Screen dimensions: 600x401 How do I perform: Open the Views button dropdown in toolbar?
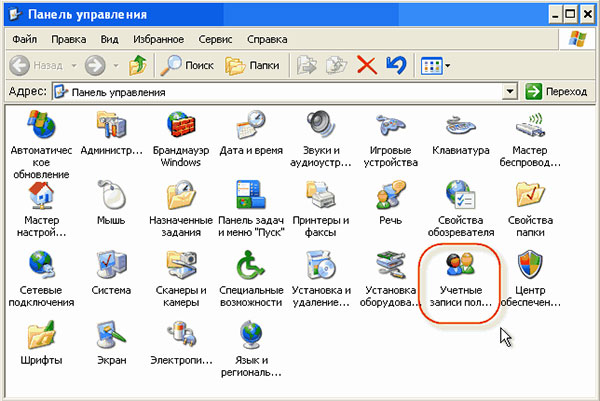448,65
